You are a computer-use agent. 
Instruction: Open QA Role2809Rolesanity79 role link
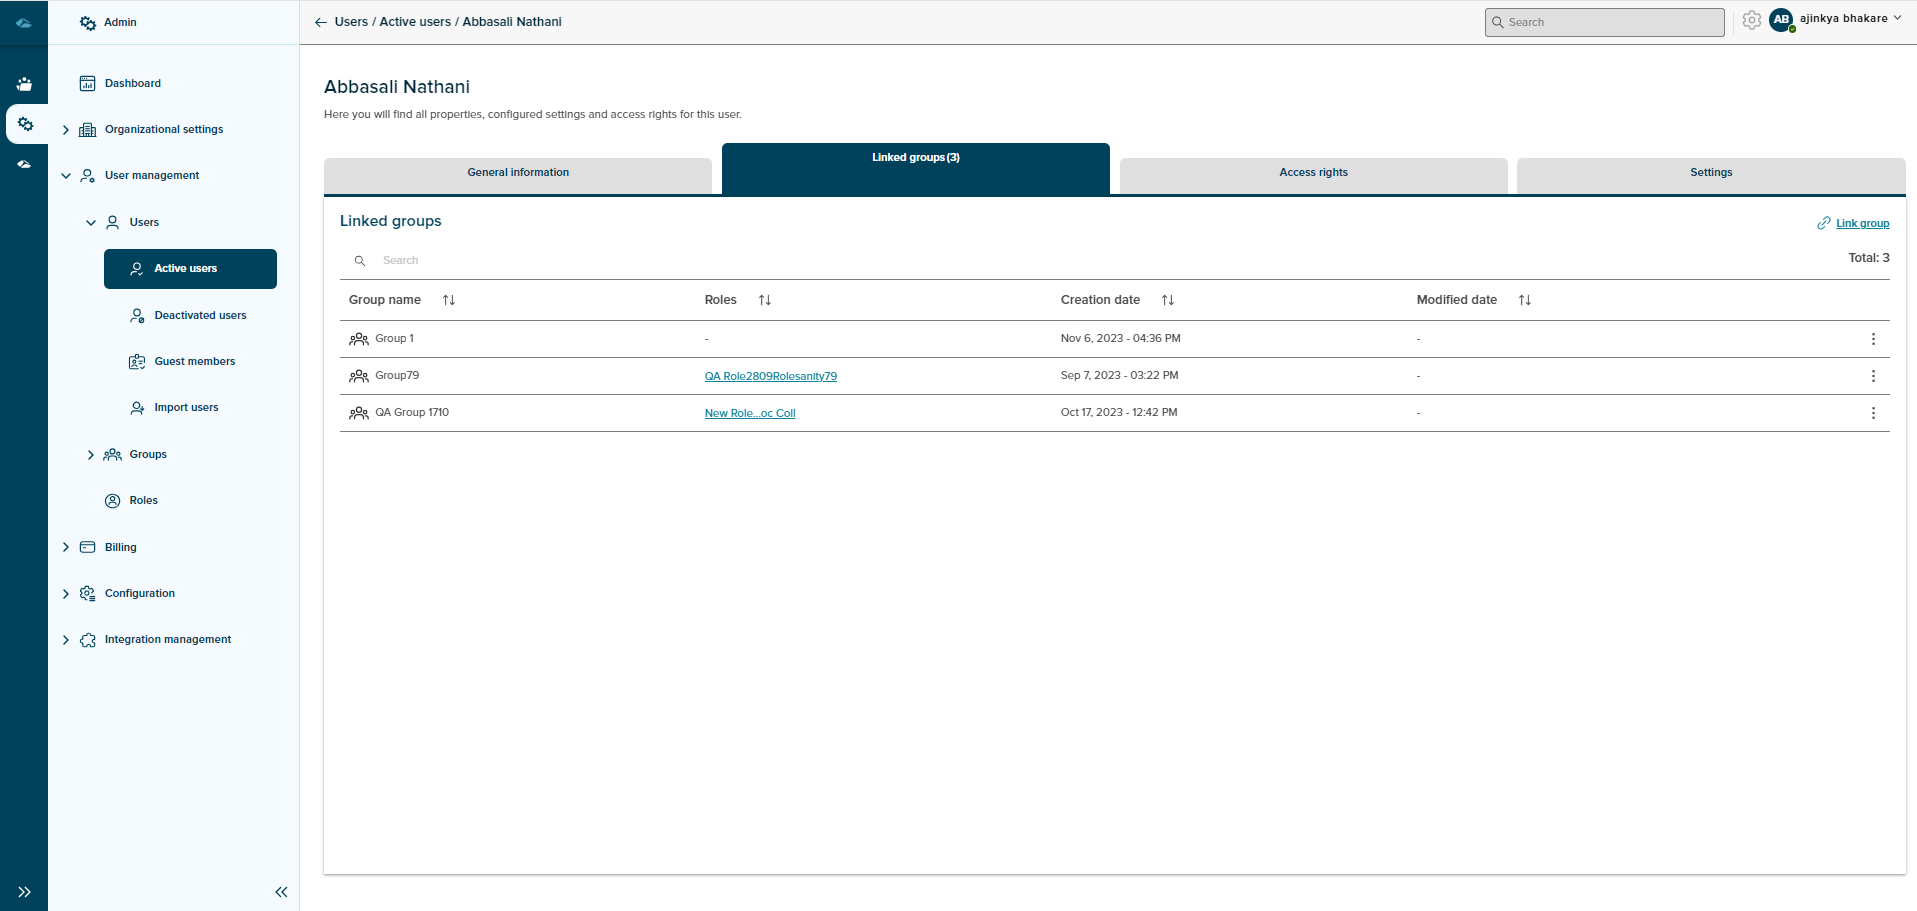point(770,376)
